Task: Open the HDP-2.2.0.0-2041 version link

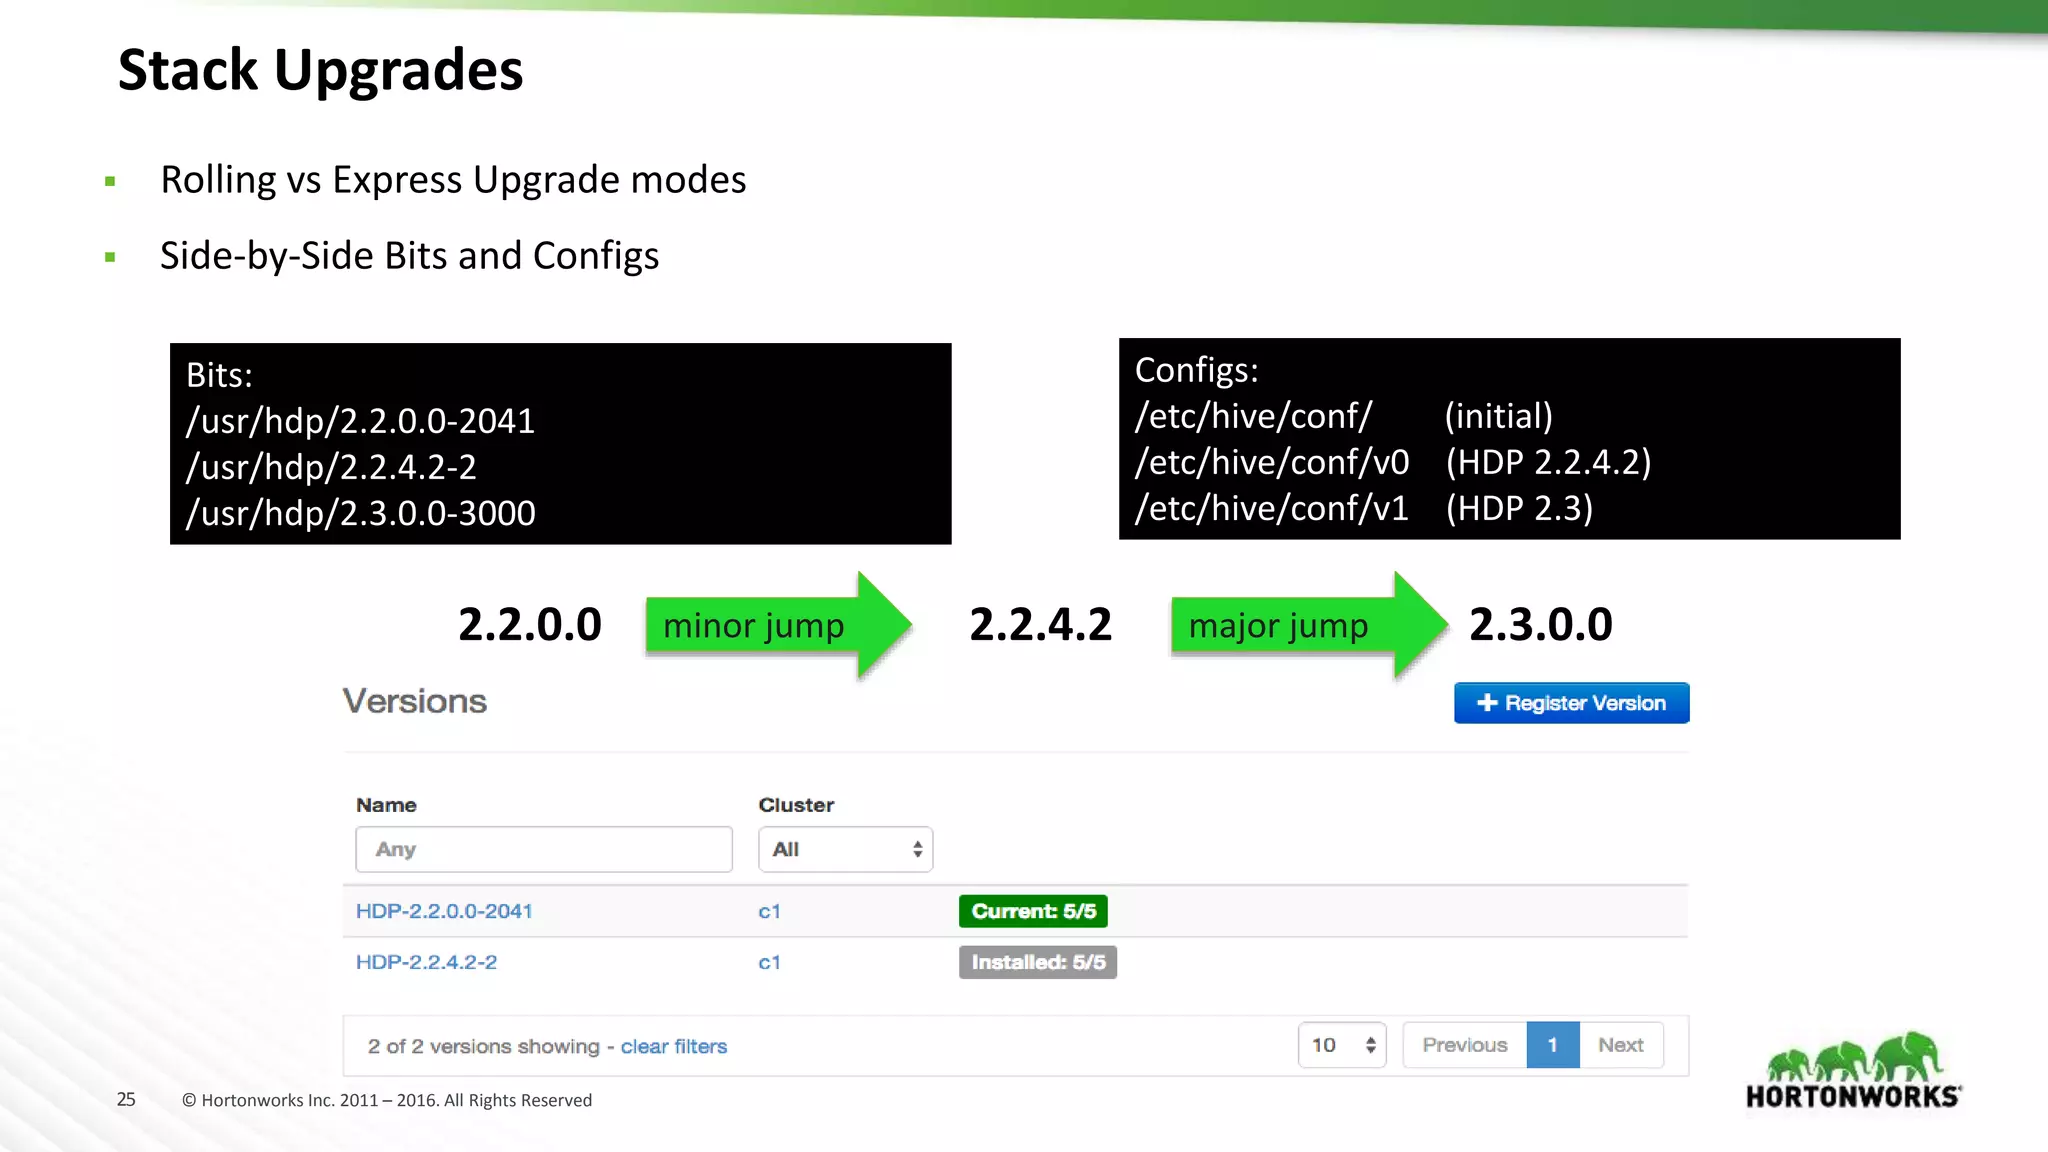Action: click(444, 911)
